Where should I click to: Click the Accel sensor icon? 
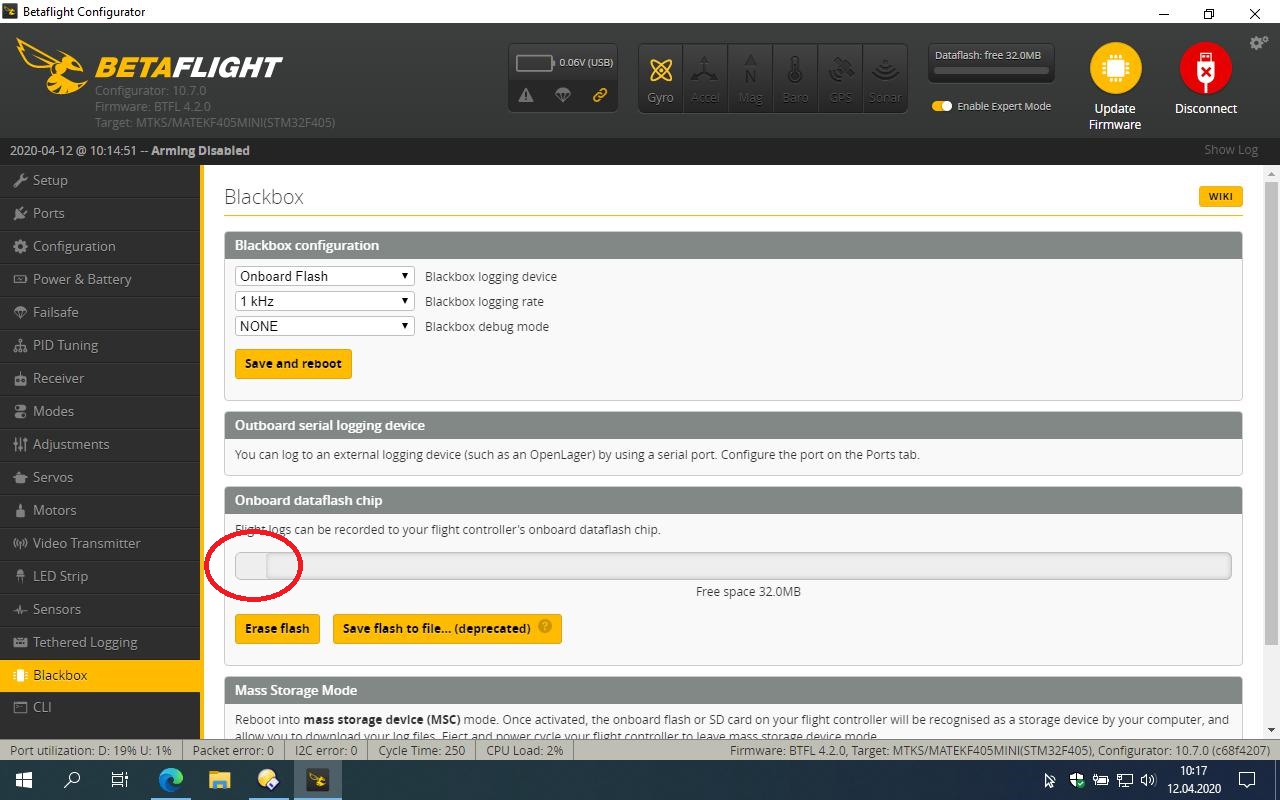point(705,76)
